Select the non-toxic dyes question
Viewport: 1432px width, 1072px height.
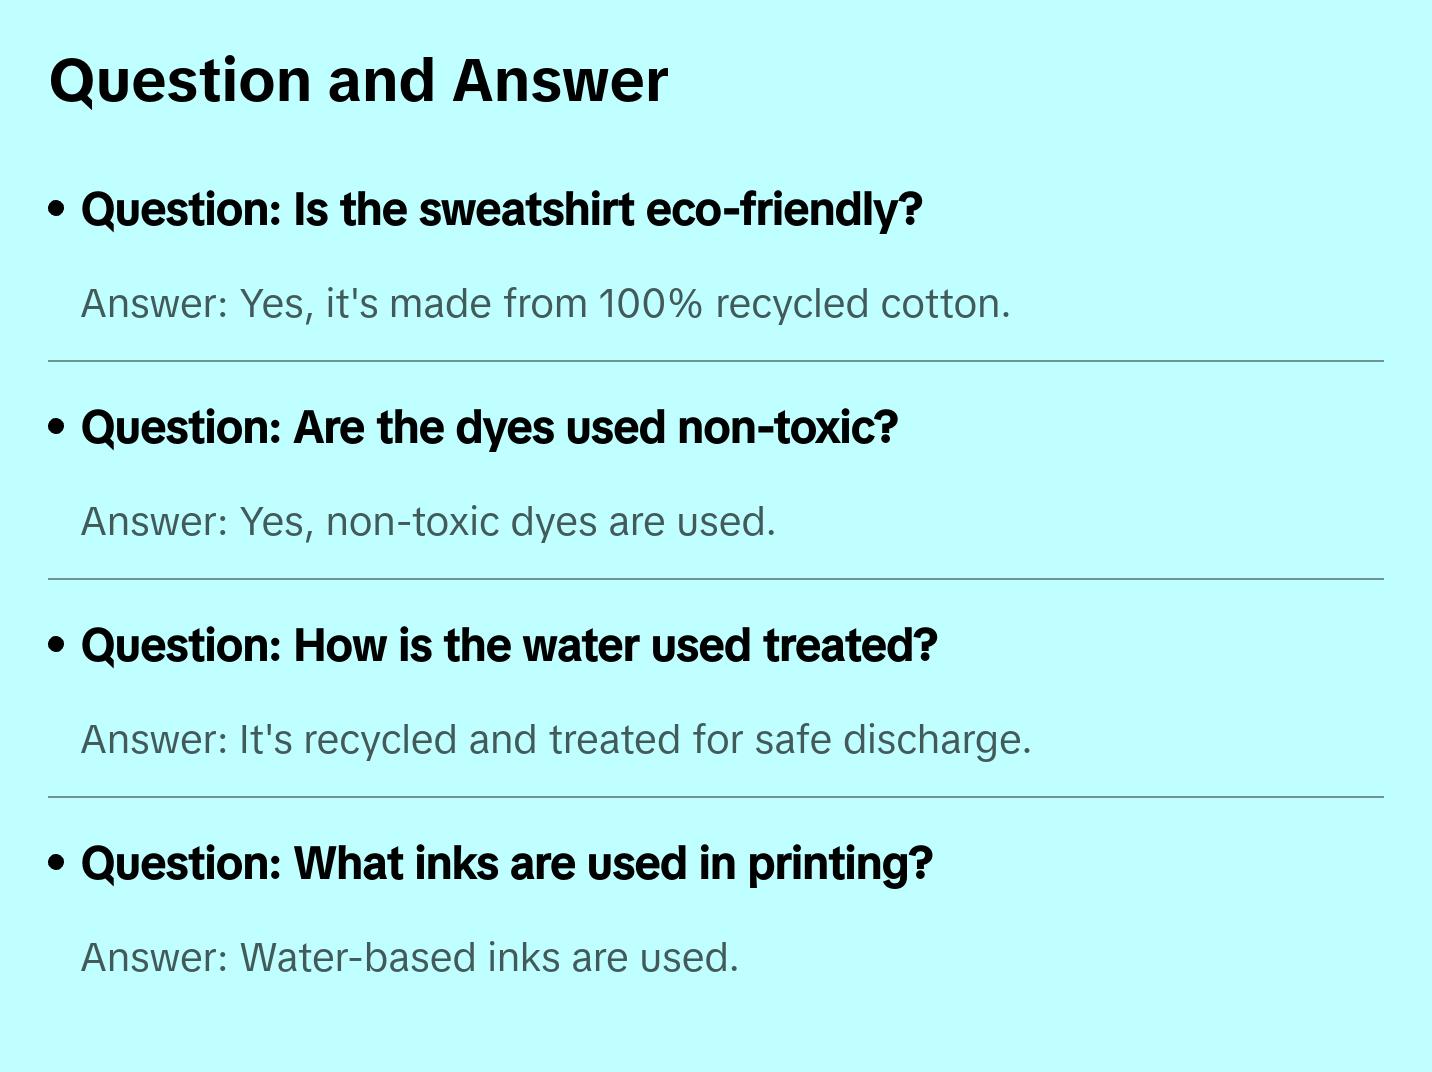tap(488, 428)
